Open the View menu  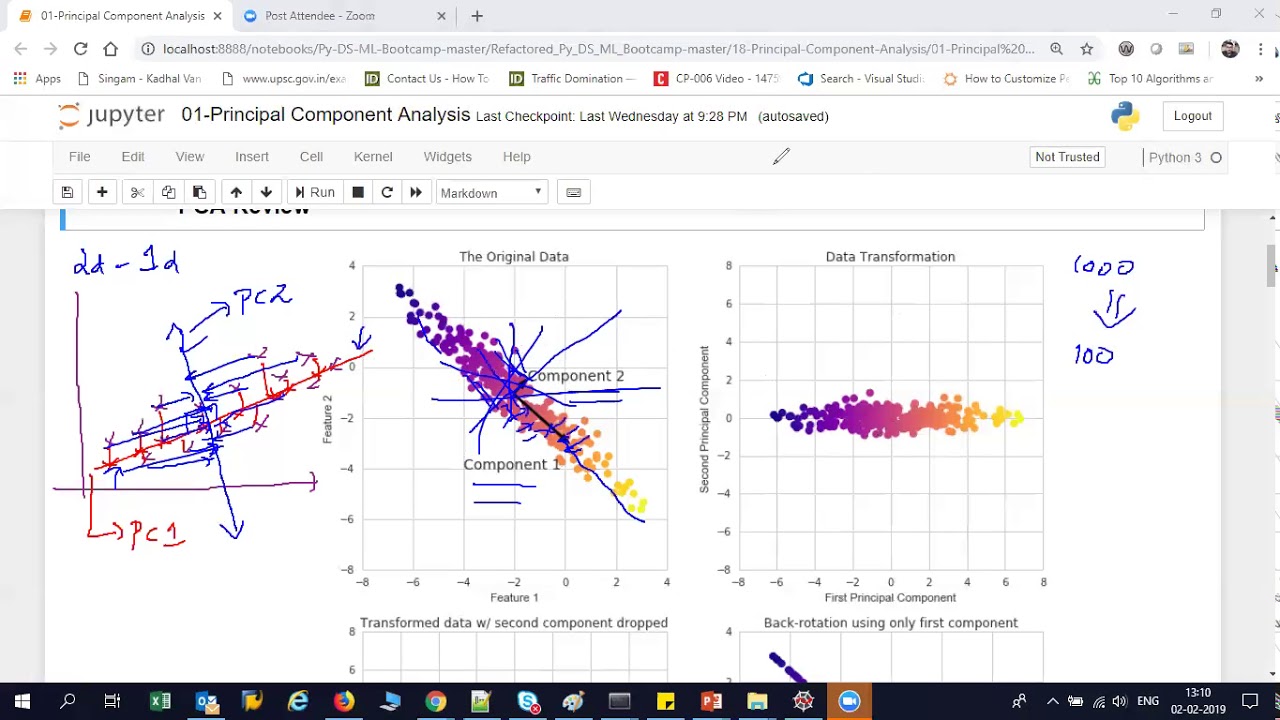(190, 156)
